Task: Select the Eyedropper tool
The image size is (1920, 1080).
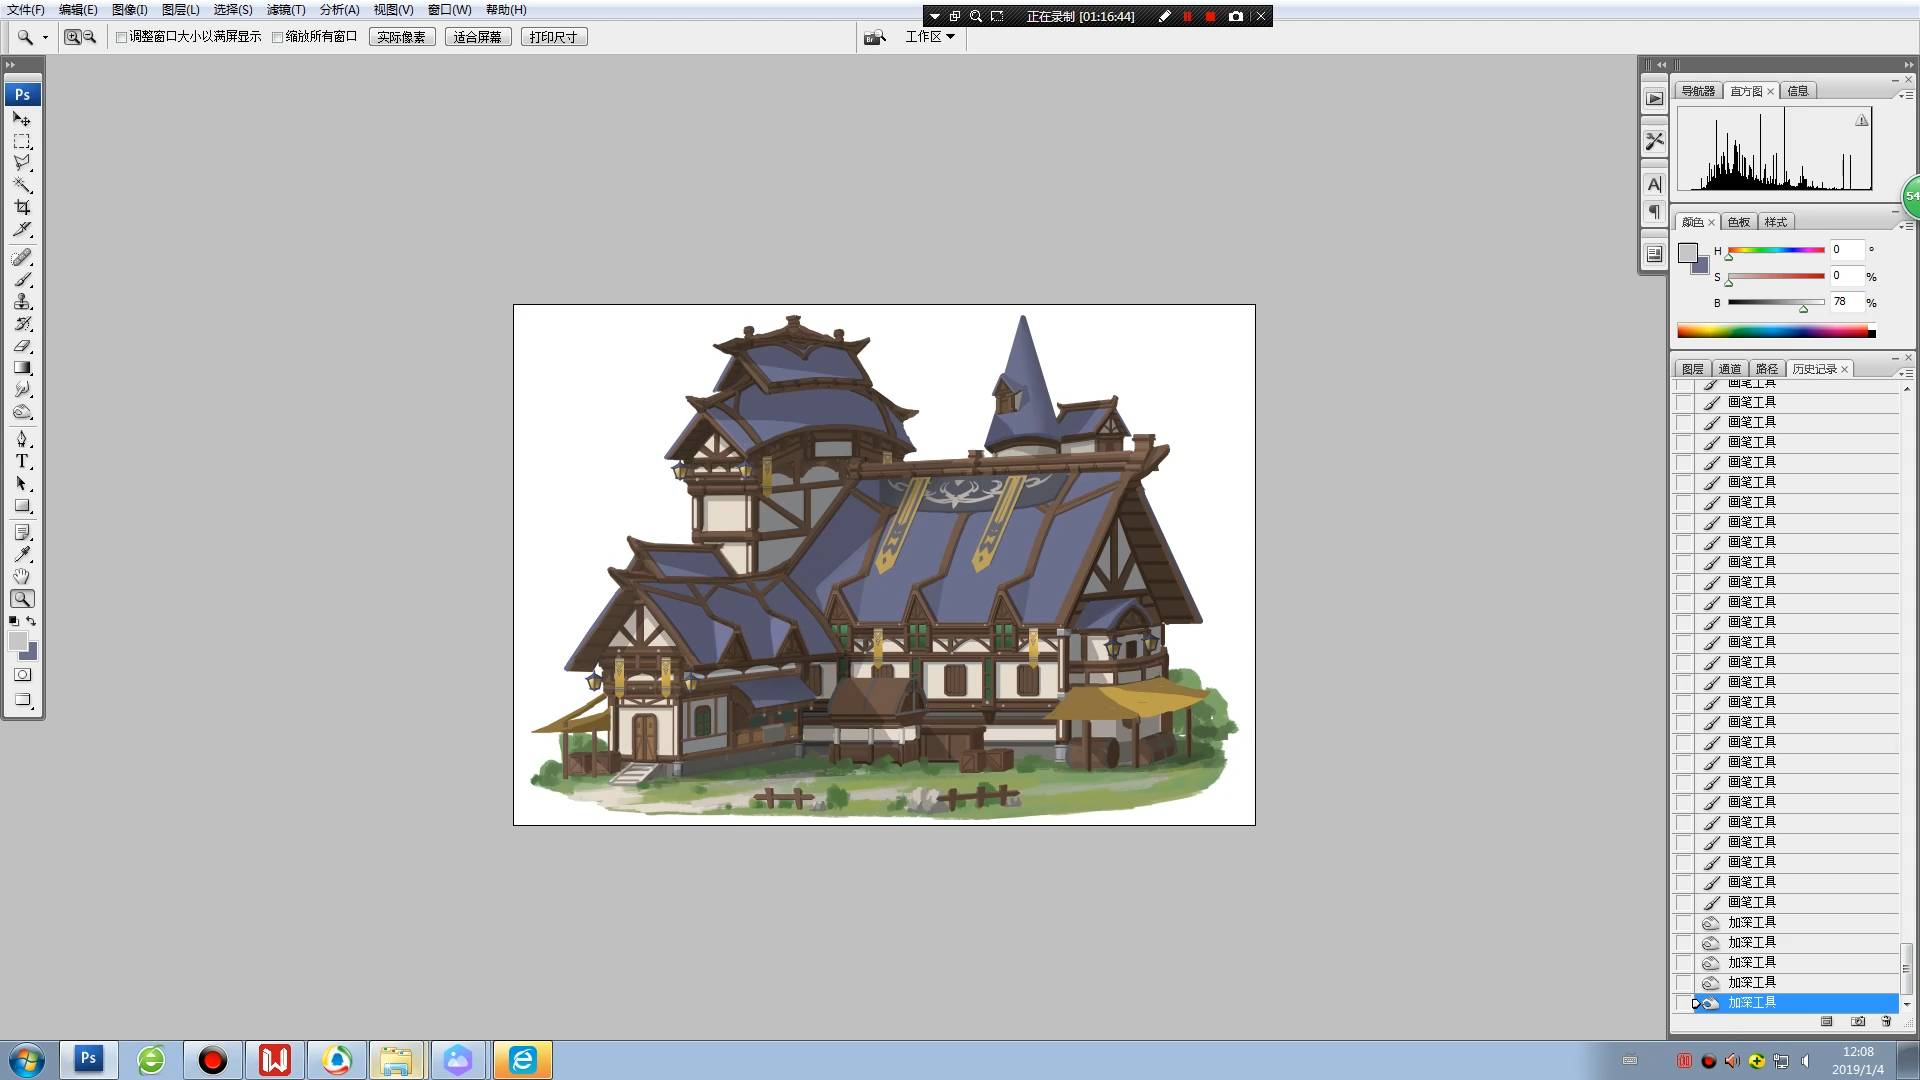Action: pyautogui.click(x=22, y=555)
